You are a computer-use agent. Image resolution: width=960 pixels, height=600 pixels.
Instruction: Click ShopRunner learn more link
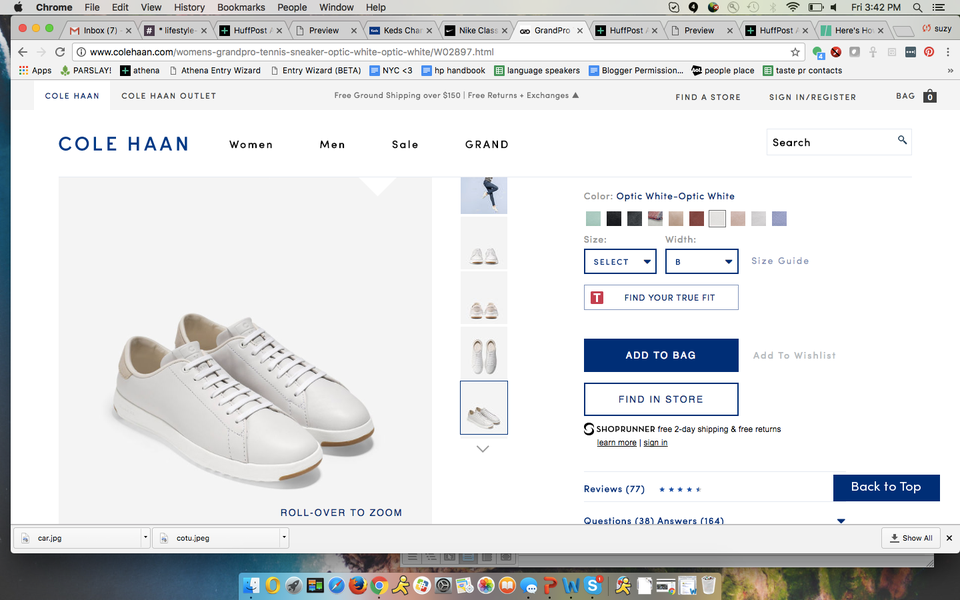click(617, 443)
